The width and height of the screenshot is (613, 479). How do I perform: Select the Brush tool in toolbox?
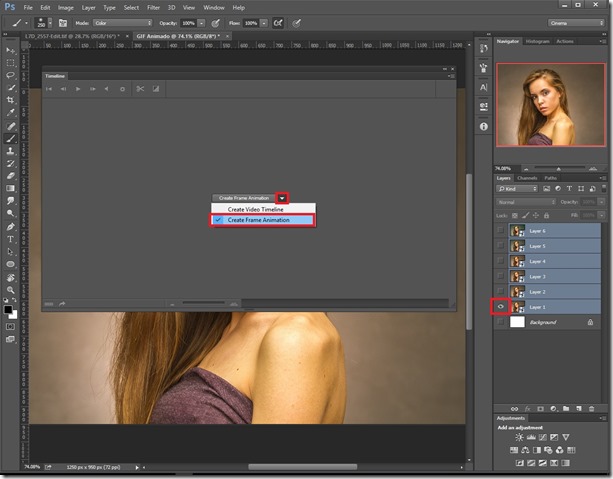(10, 138)
